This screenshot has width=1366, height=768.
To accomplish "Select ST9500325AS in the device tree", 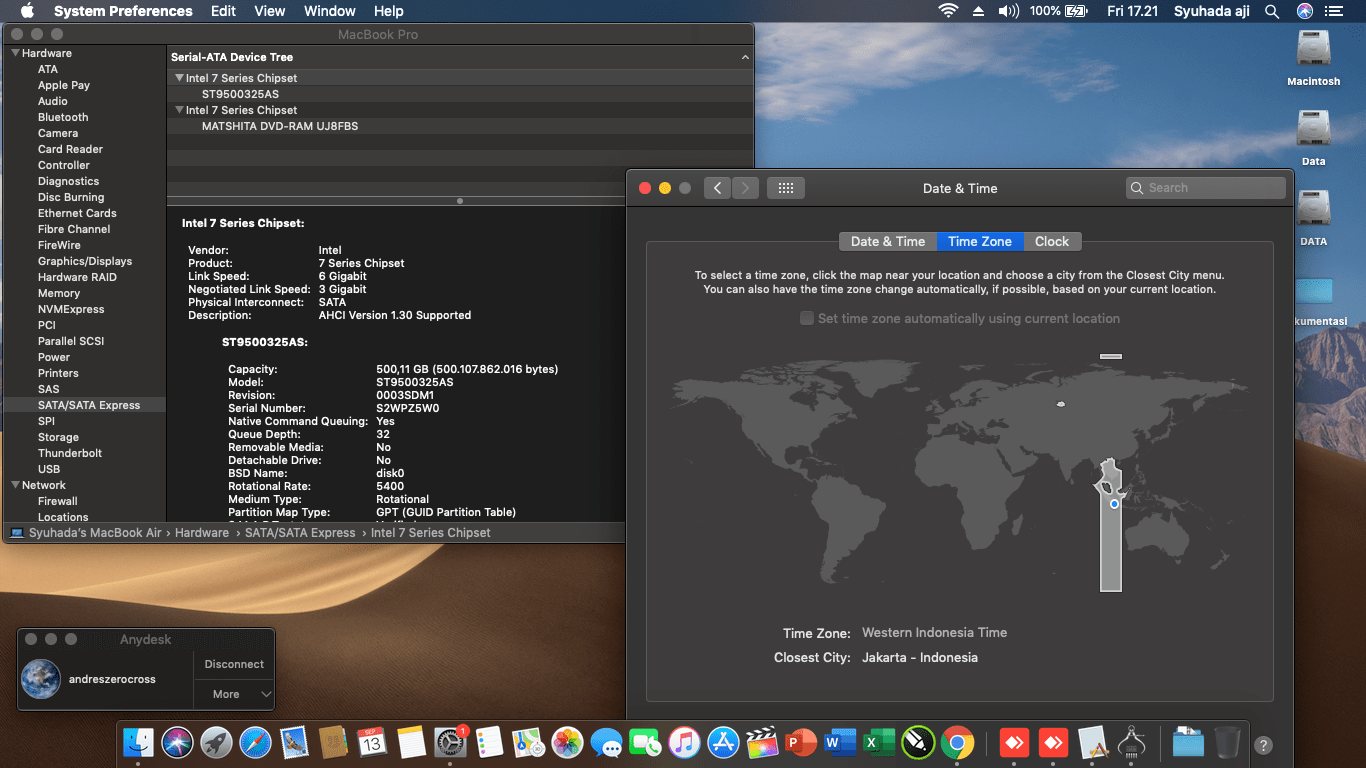I will coord(459,94).
